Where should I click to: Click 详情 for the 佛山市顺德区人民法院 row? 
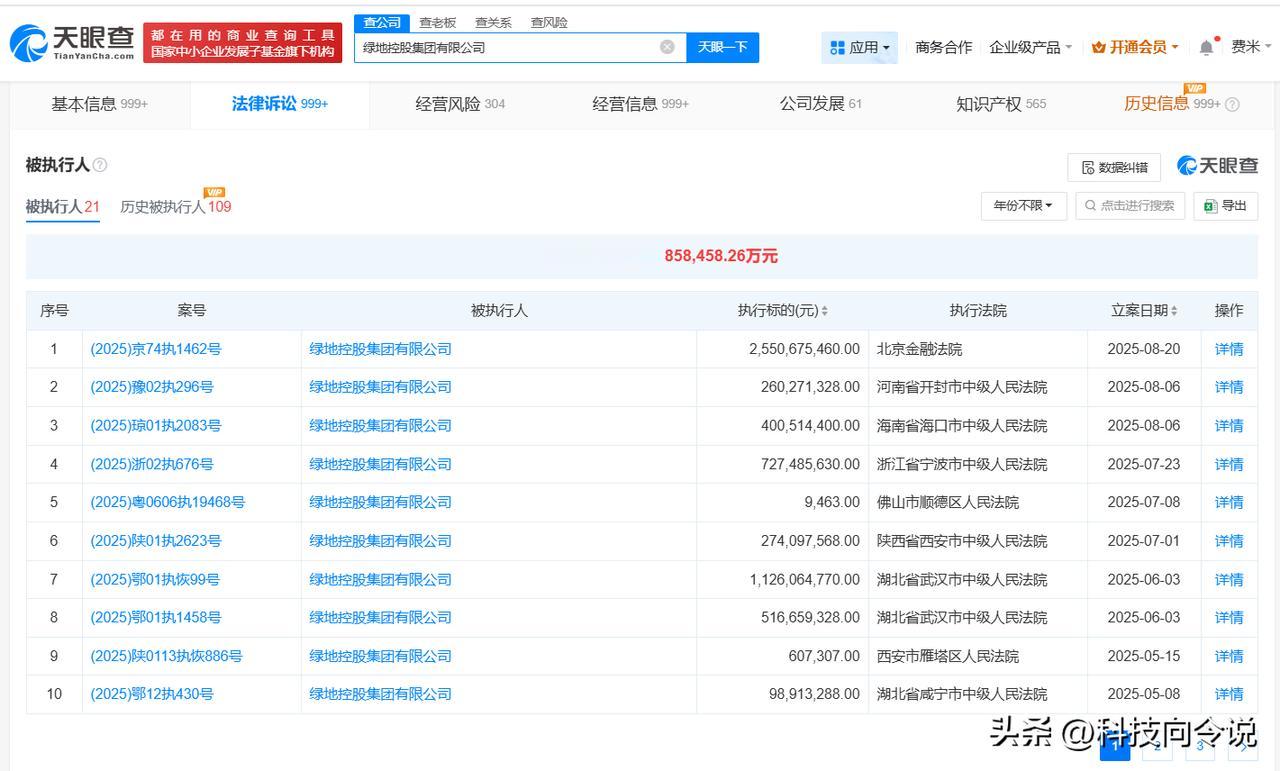pyautogui.click(x=1229, y=502)
